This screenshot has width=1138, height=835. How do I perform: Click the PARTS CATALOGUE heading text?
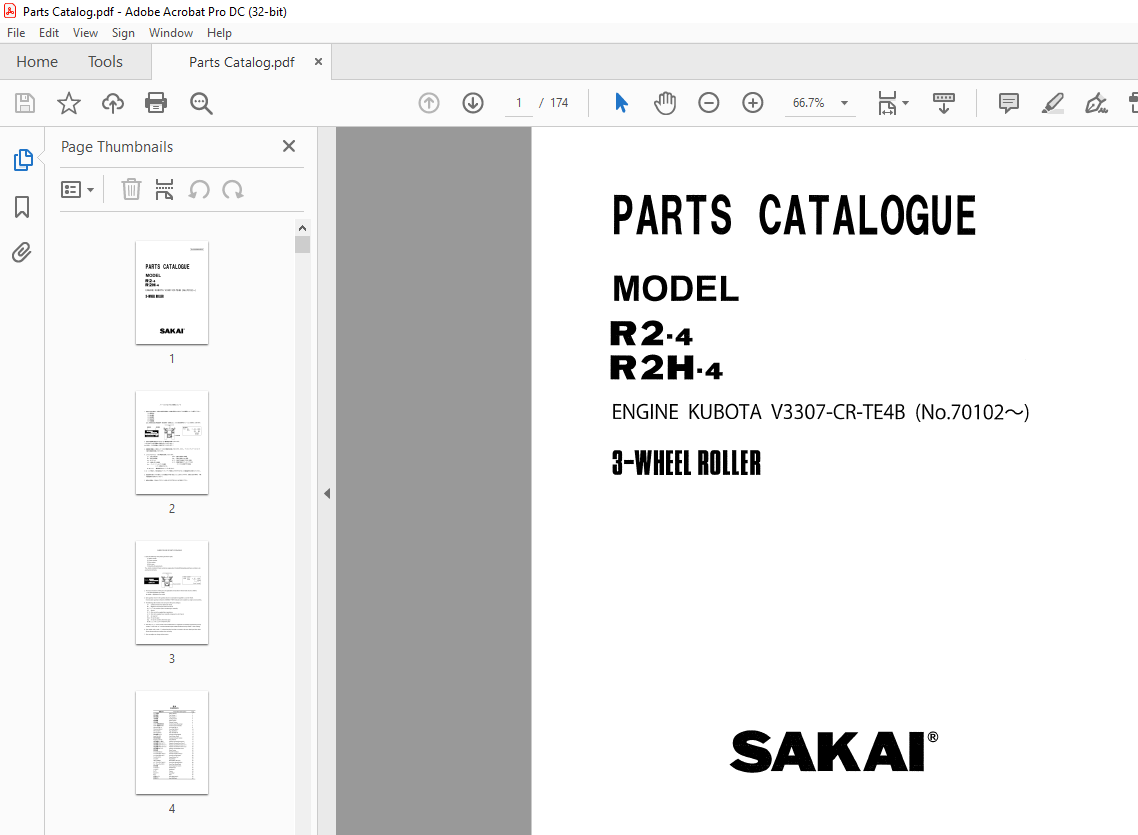pyautogui.click(x=794, y=215)
